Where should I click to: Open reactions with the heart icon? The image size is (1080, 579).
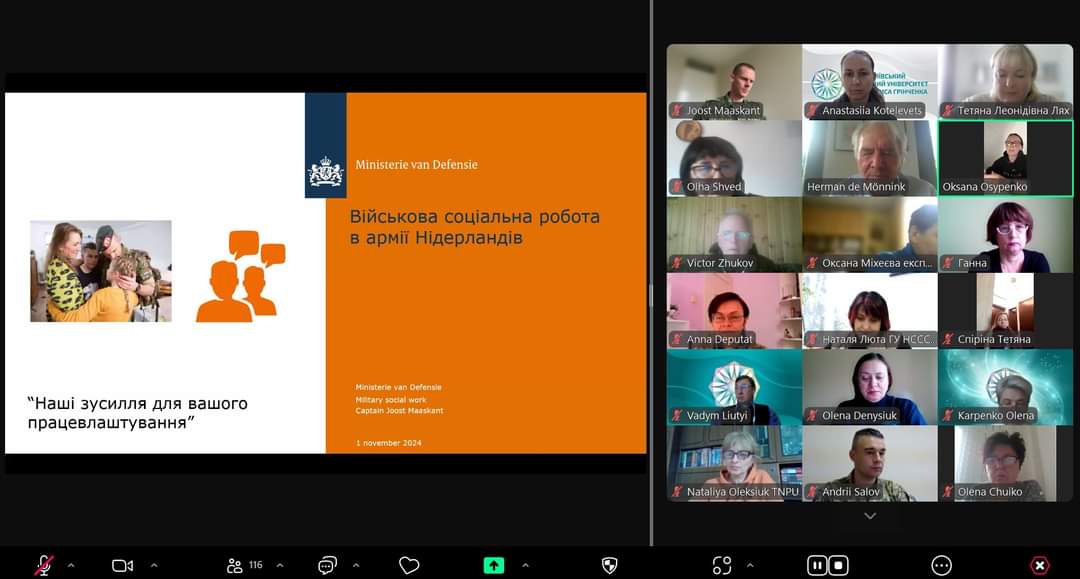click(409, 565)
